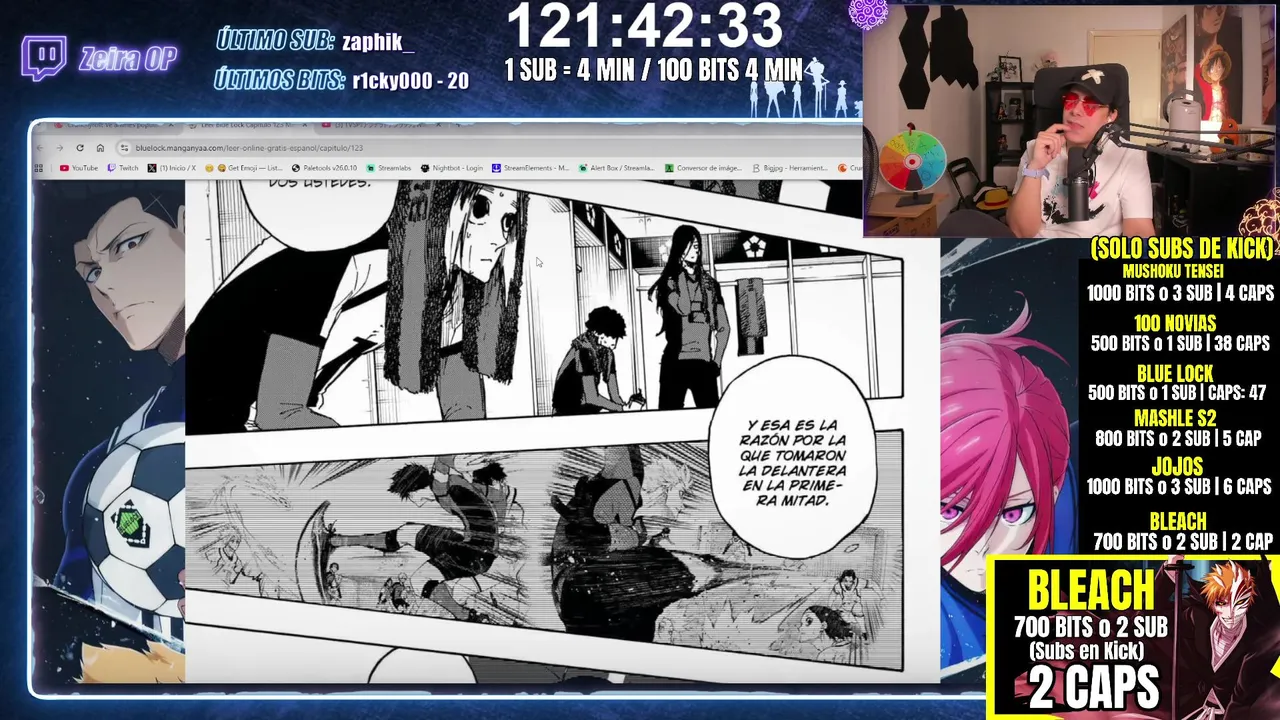Open the Bigjpg bookmark

click(791, 168)
